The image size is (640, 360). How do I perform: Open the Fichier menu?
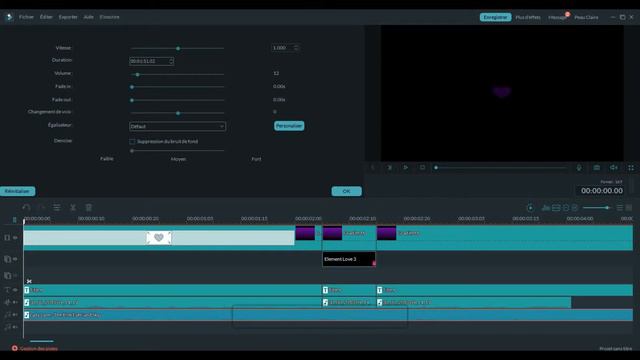26,17
